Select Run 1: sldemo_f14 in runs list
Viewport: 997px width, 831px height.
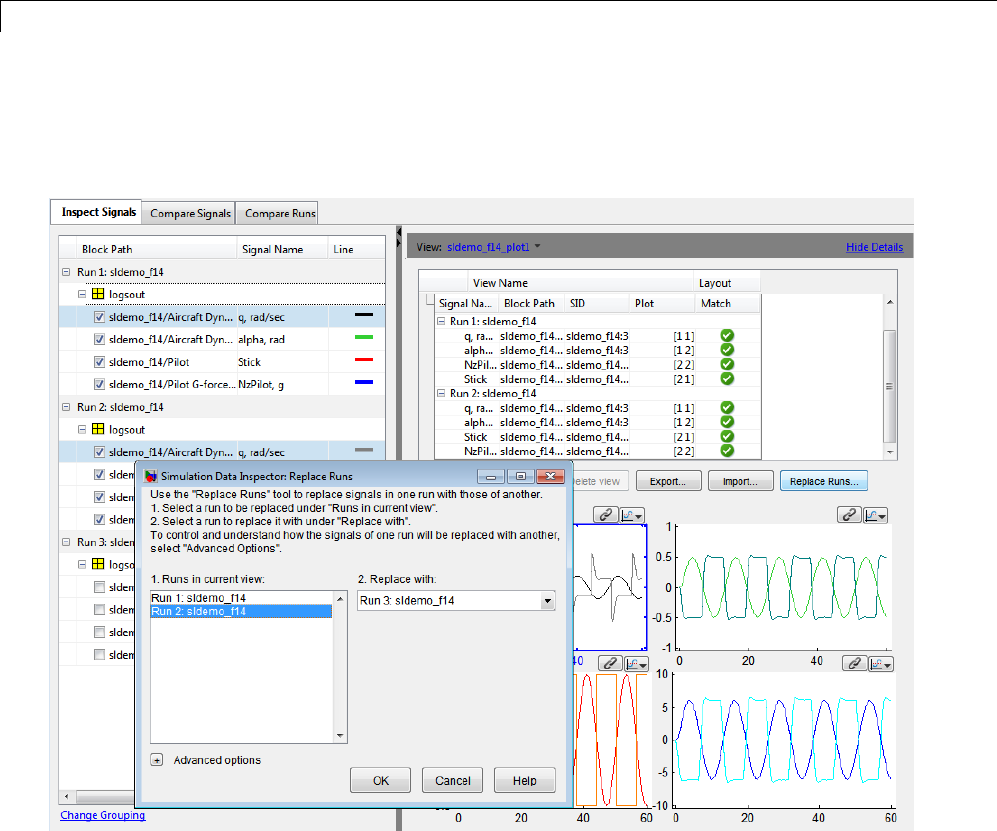[x=198, y=598]
